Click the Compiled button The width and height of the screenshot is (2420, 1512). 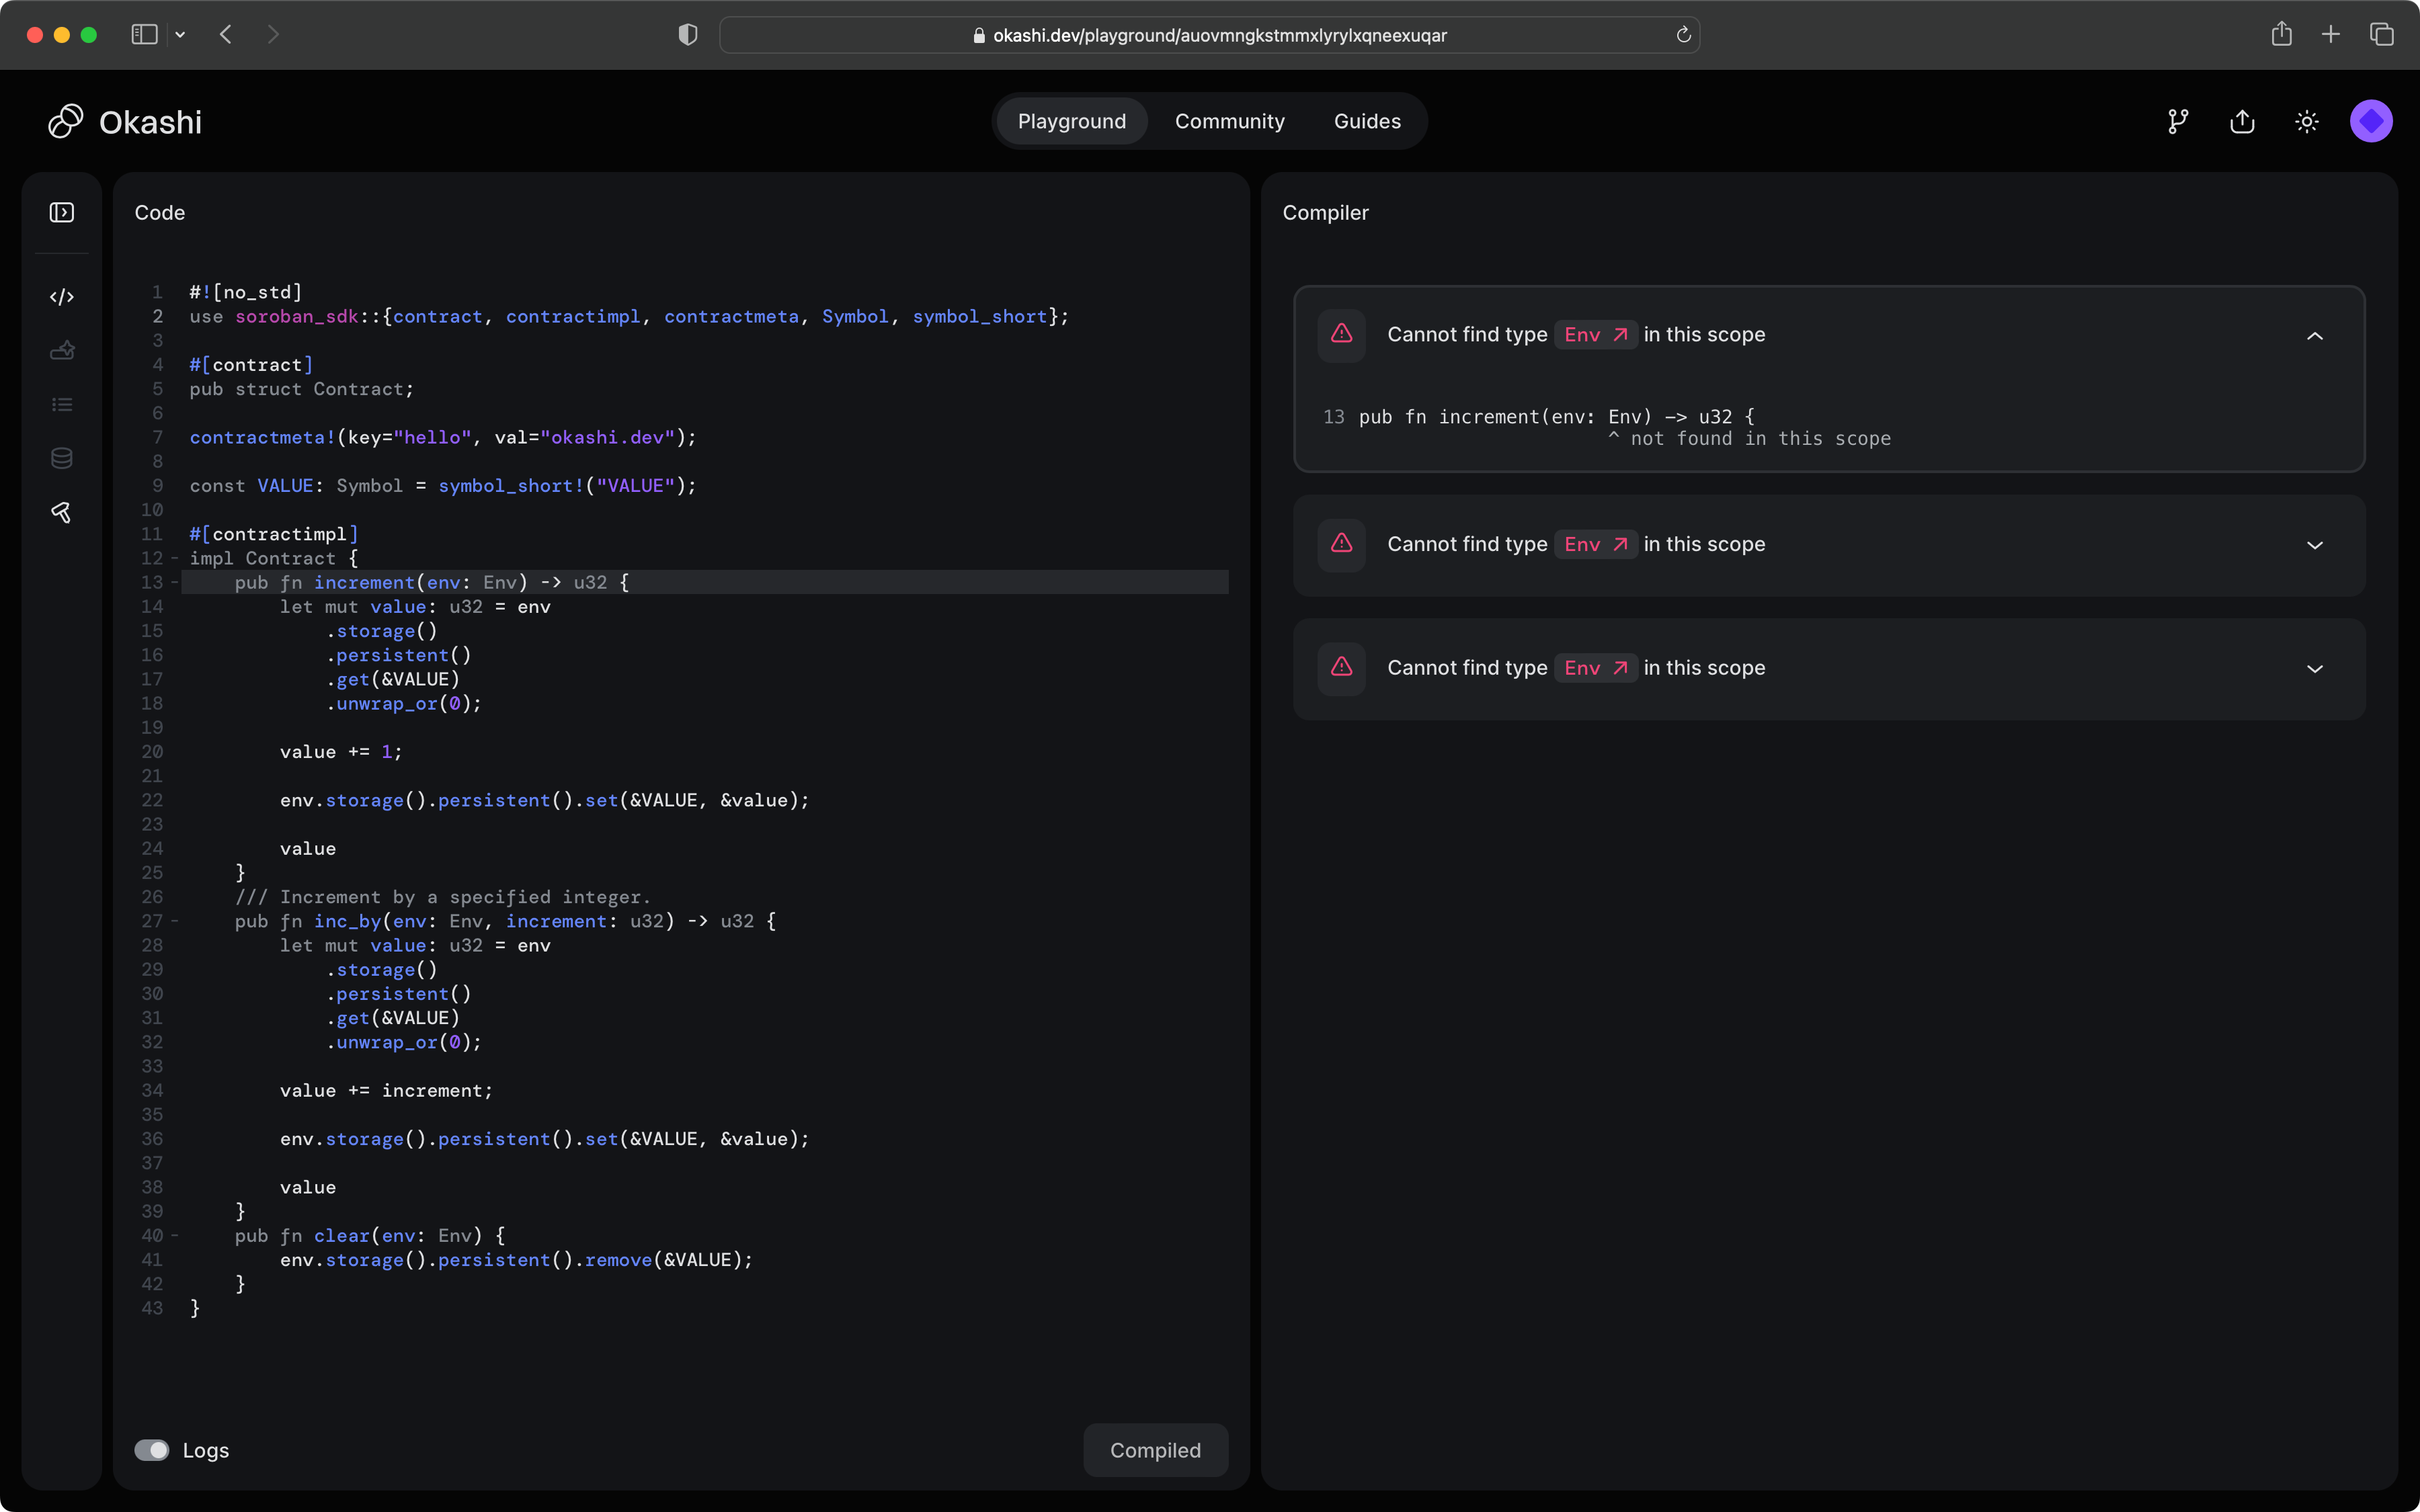pos(1155,1449)
